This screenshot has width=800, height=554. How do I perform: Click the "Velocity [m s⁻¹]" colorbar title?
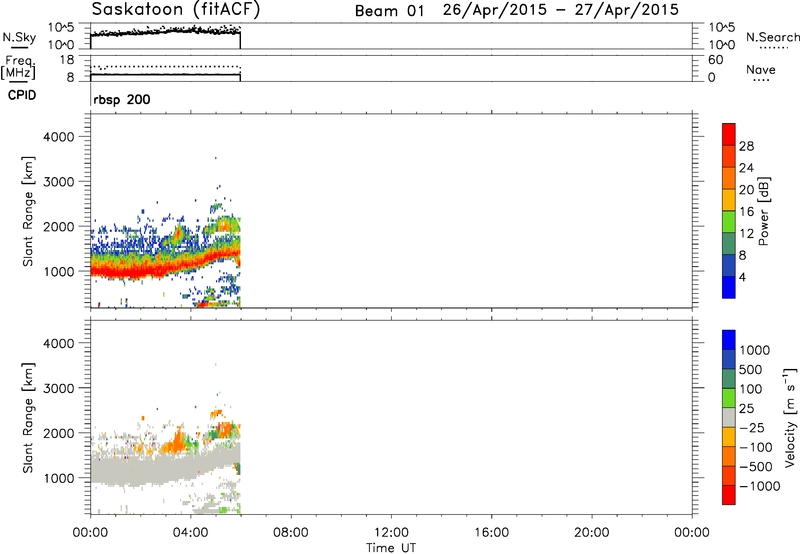click(790, 417)
